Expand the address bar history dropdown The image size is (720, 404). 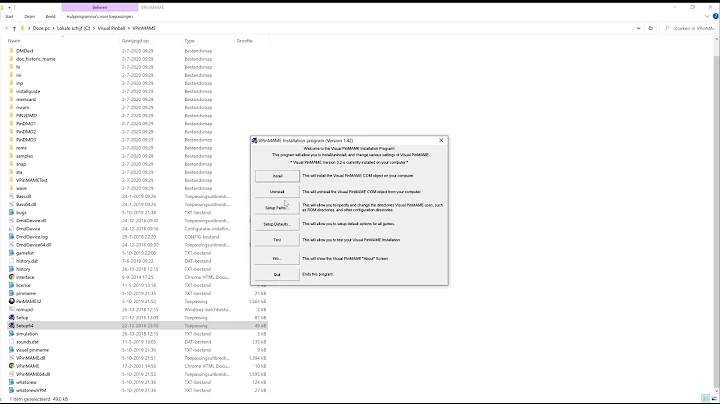pos(638,28)
